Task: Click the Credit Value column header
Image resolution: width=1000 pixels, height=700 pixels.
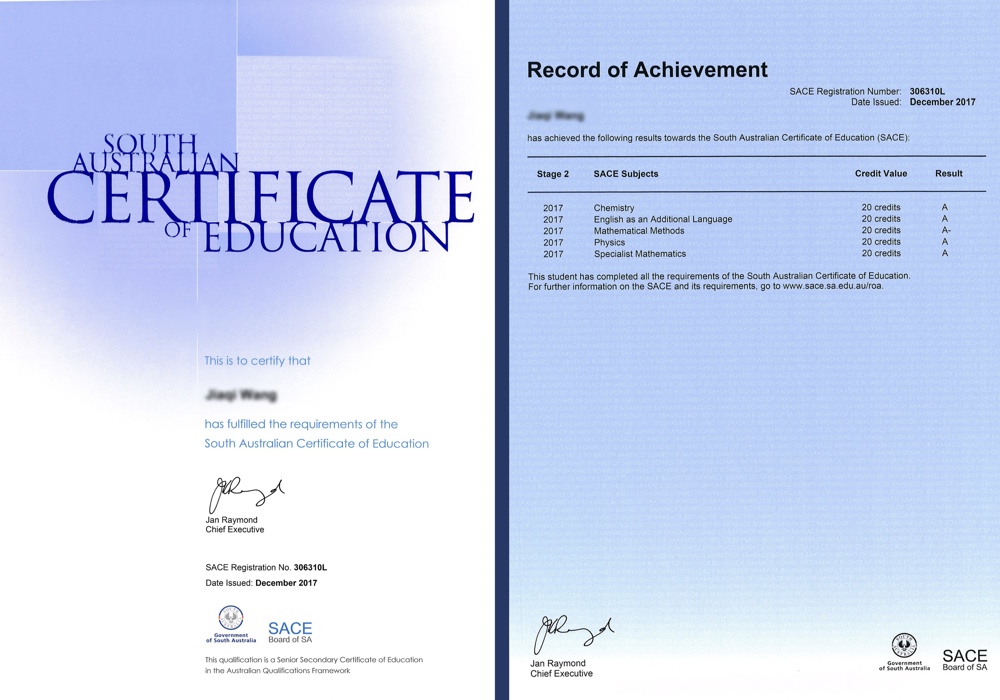Action: (880, 174)
